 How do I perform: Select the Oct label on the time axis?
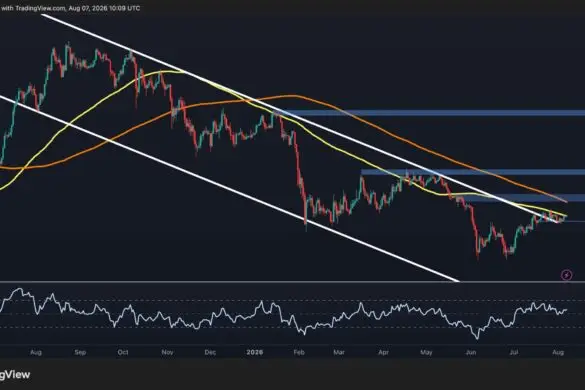[123, 352]
